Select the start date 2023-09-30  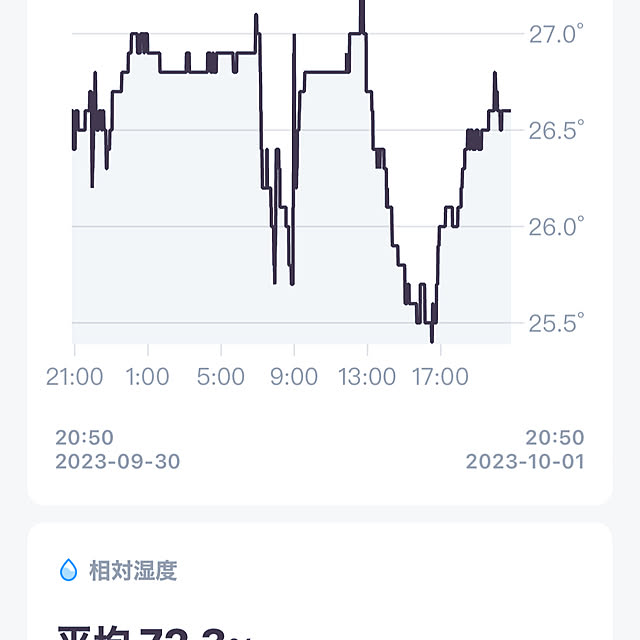pos(118,462)
